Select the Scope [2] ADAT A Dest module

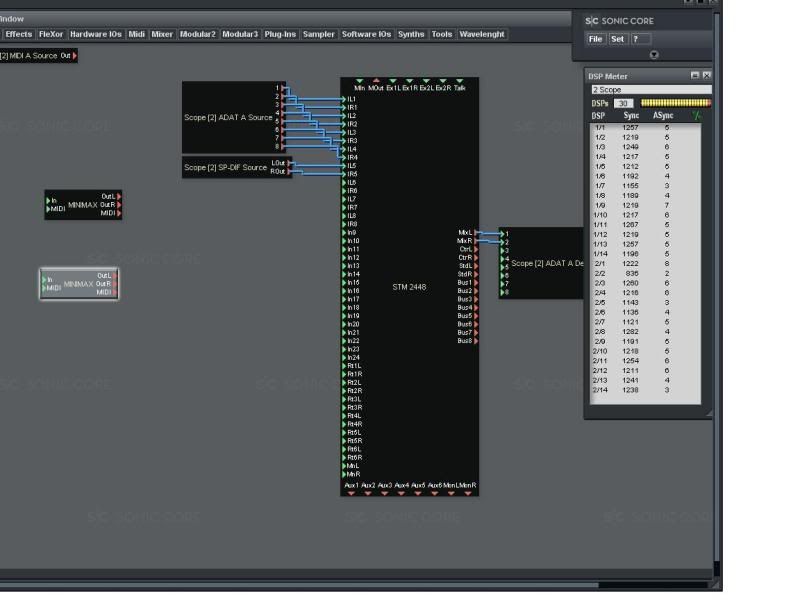pyautogui.click(x=541, y=263)
